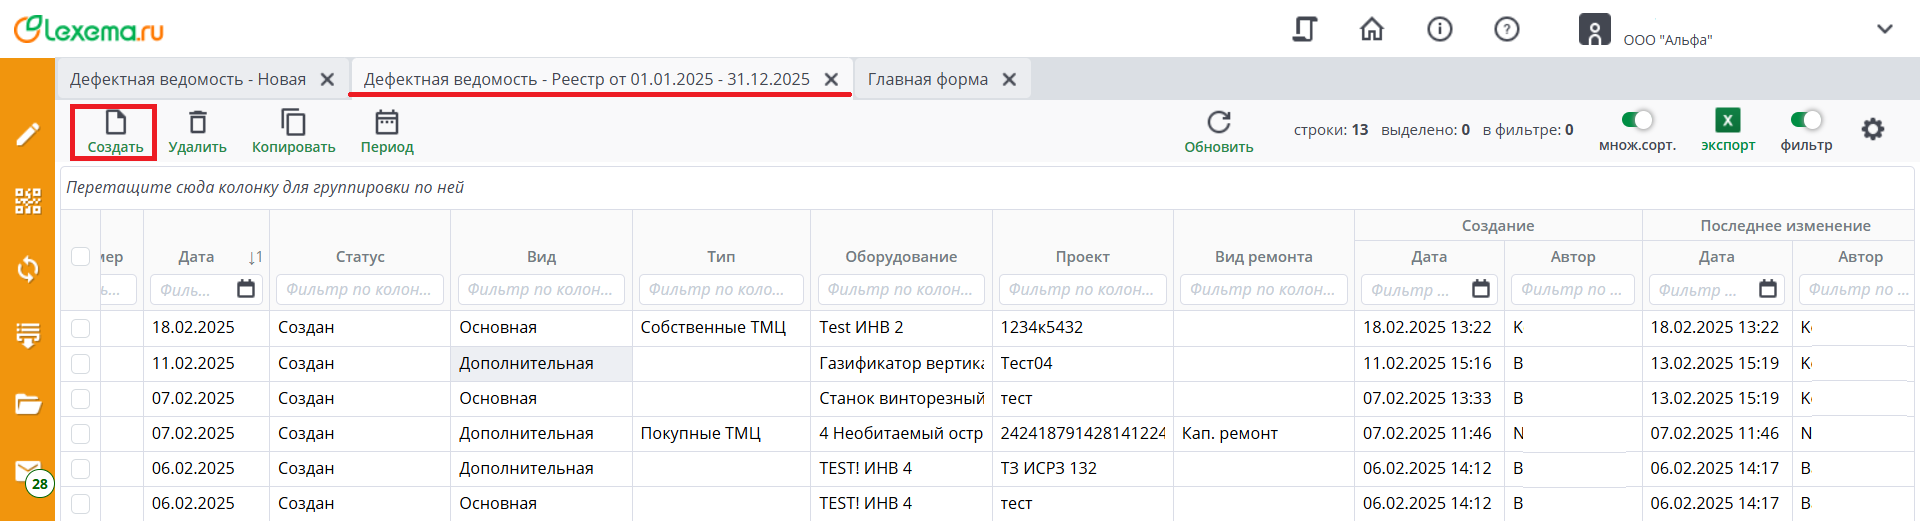Viewport: 1920px width, 521px height.
Task: Switch to the Главная форма tab
Action: pyautogui.click(x=927, y=79)
